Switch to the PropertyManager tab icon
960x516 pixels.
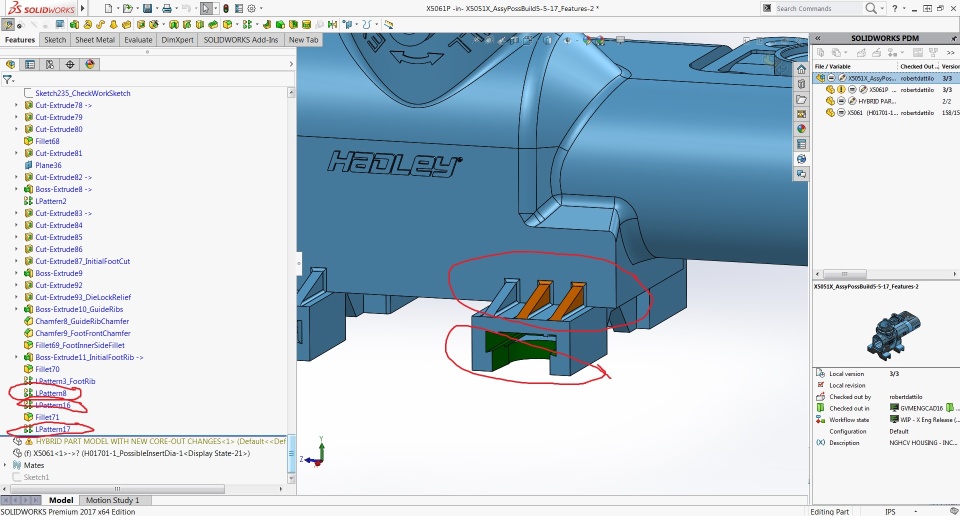click(x=30, y=64)
